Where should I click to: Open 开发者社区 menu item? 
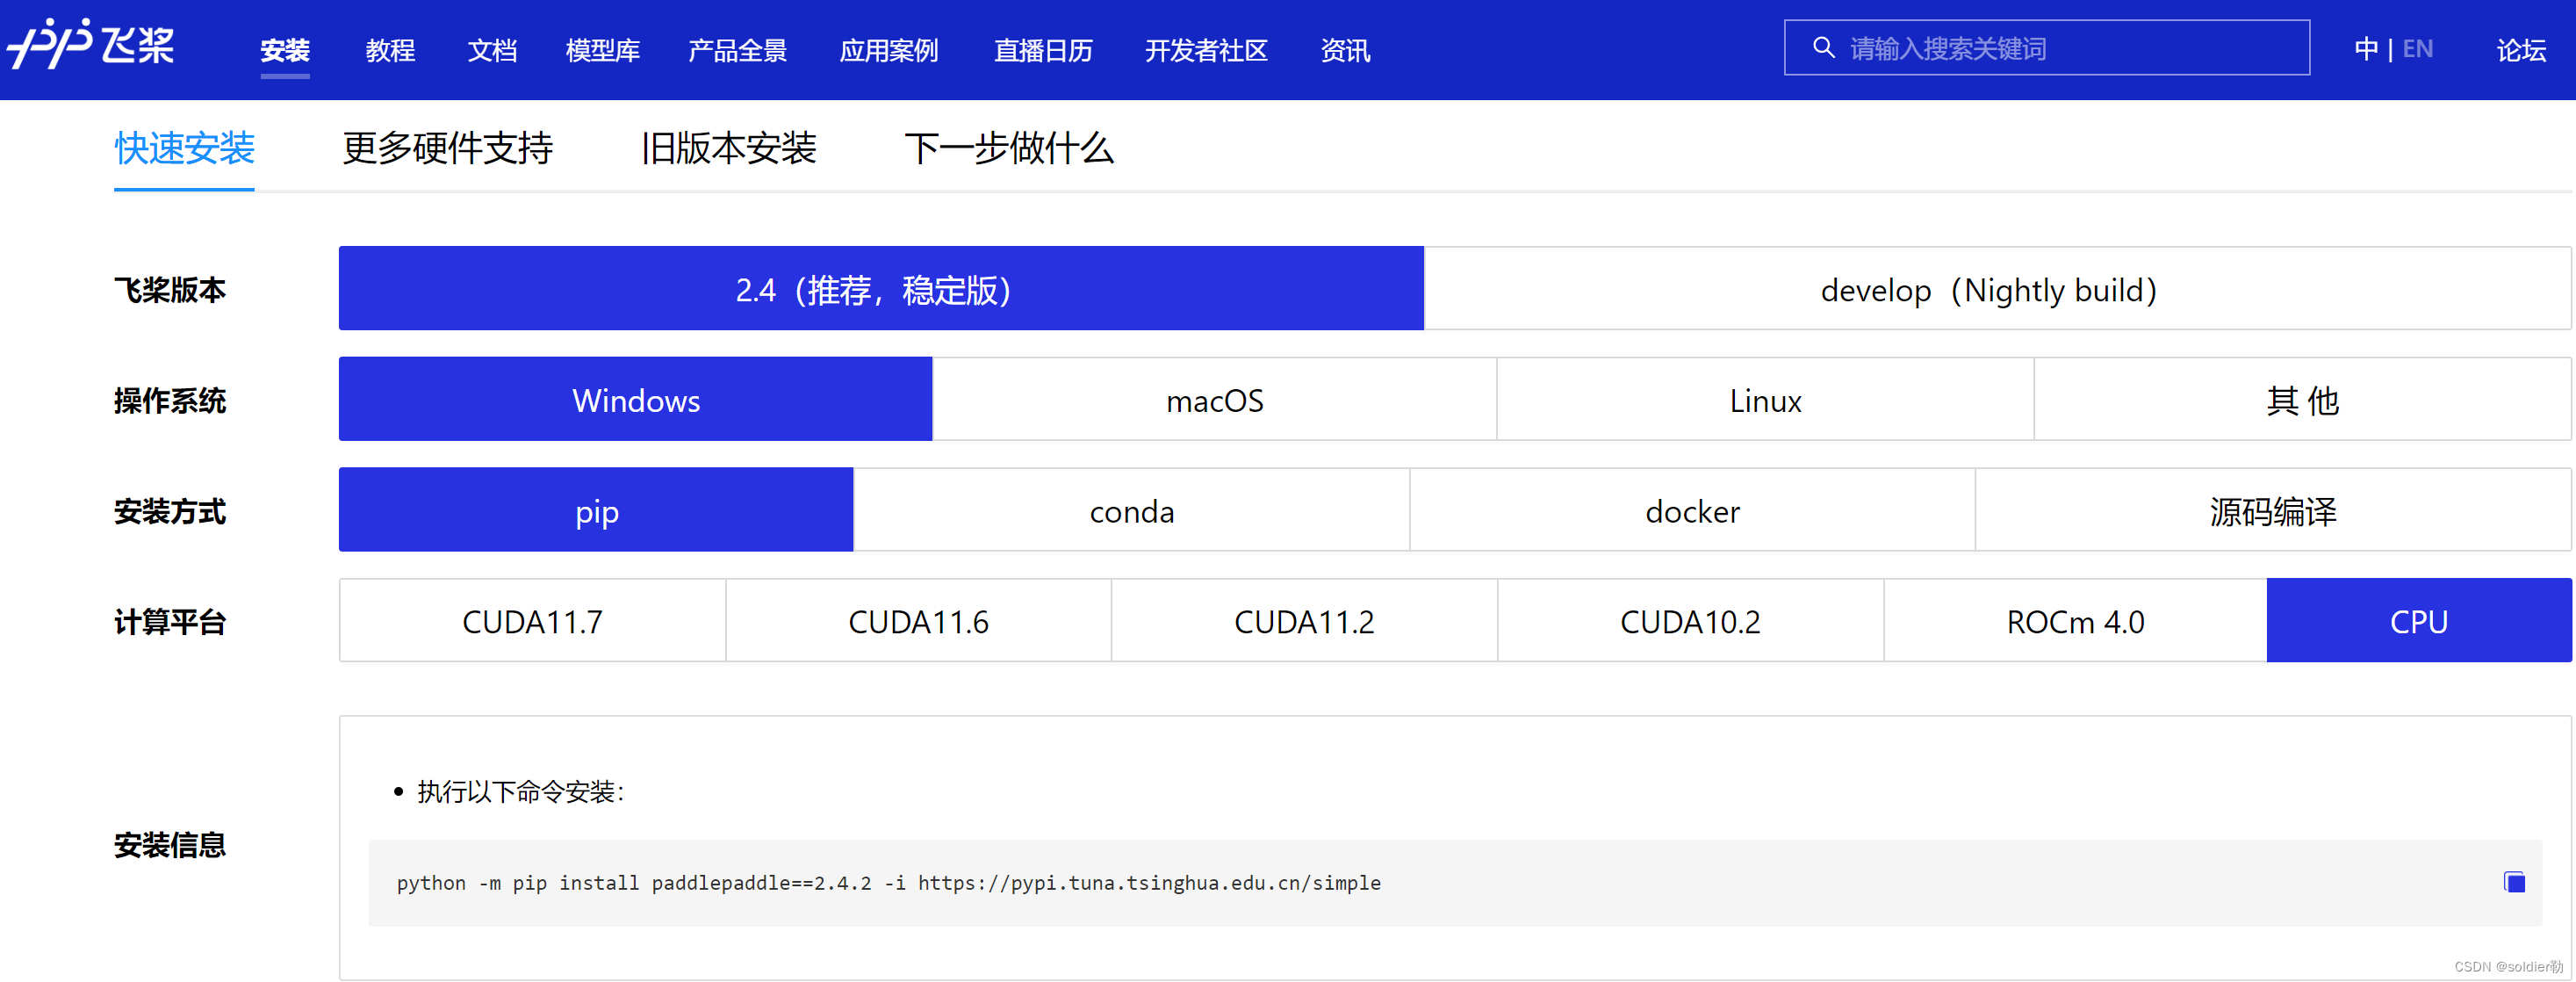click(x=1206, y=50)
